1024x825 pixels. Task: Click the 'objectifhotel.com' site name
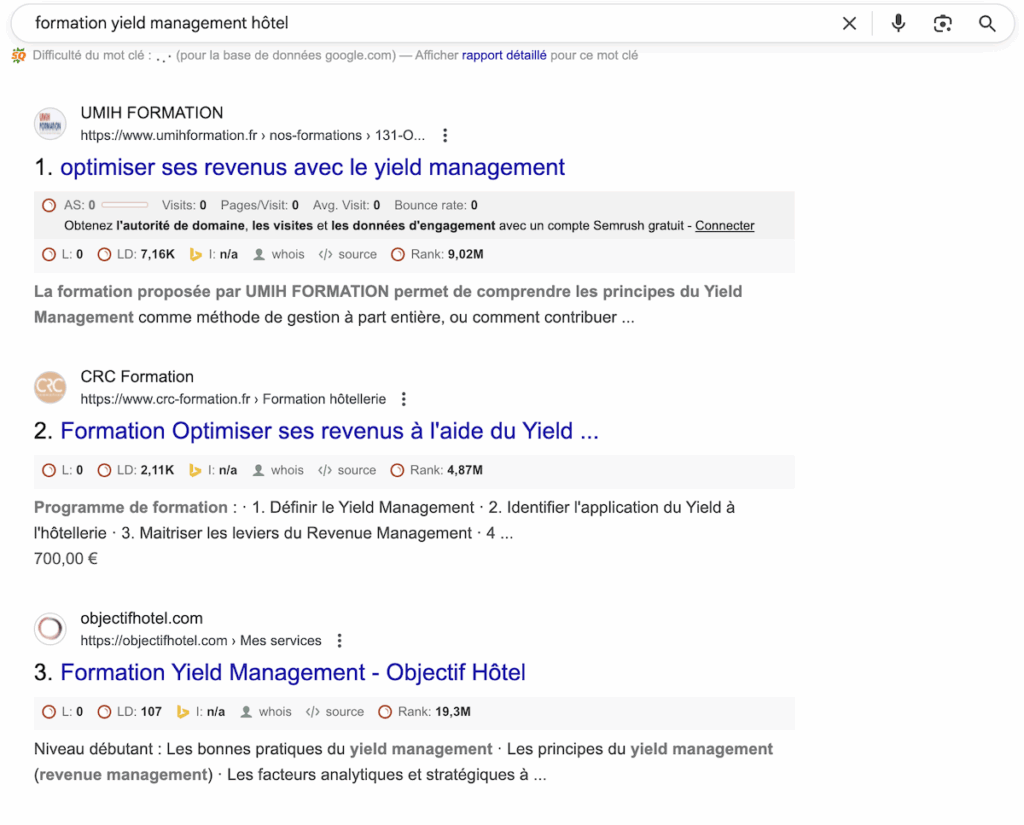pyautogui.click(x=142, y=619)
